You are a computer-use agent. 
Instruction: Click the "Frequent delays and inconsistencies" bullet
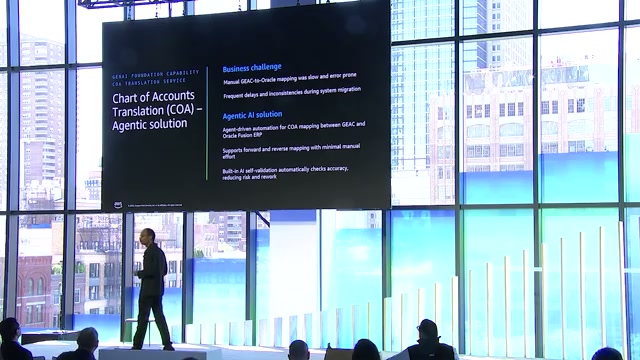292,93
